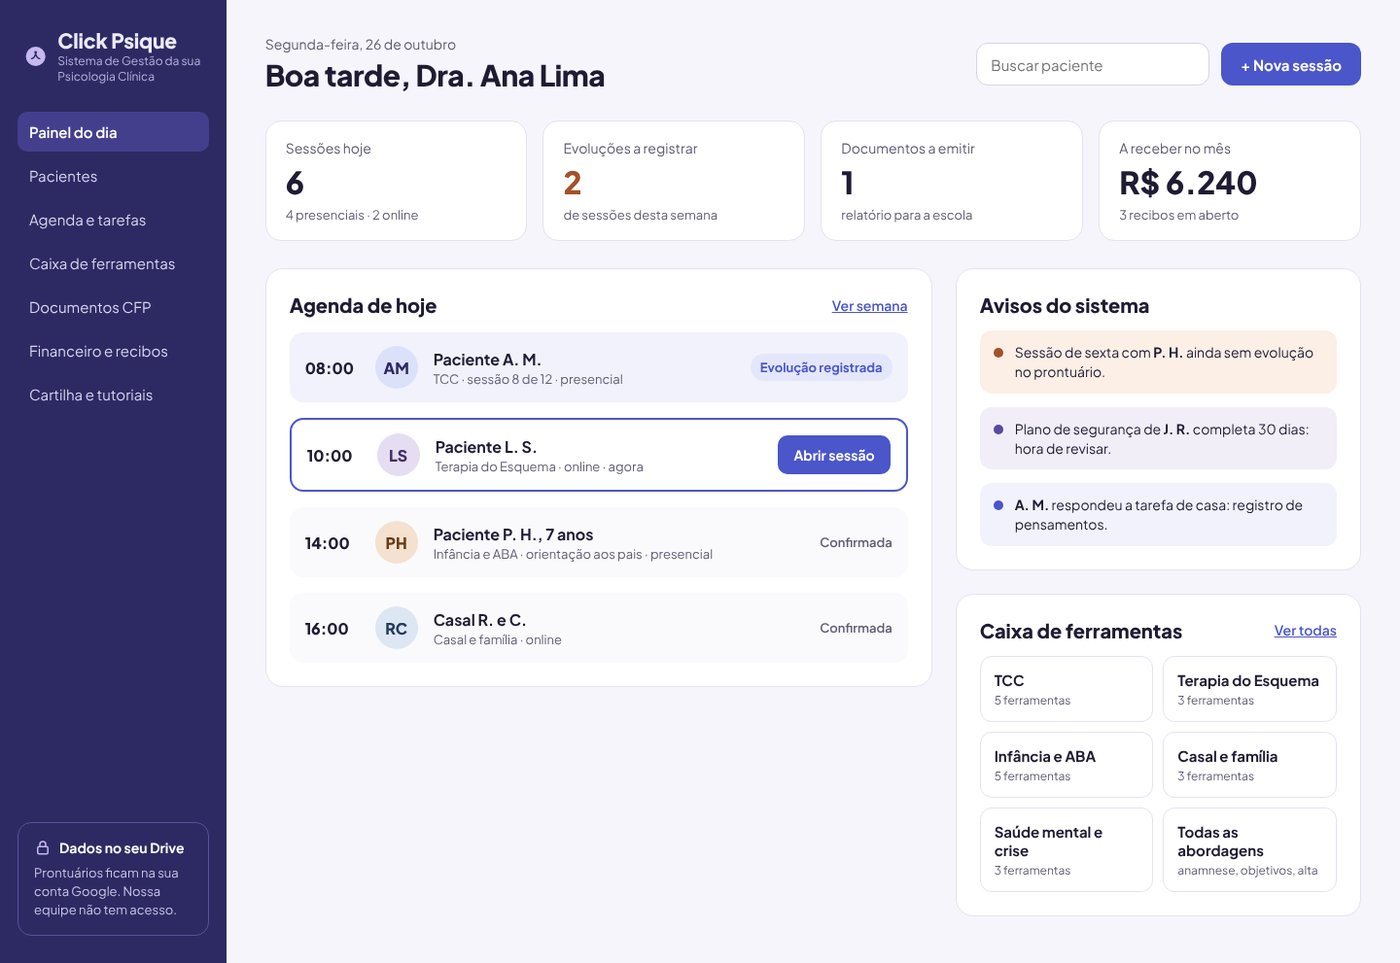
Task: Click the Confirmada status for Casal R. e C.
Action: pos(856,628)
